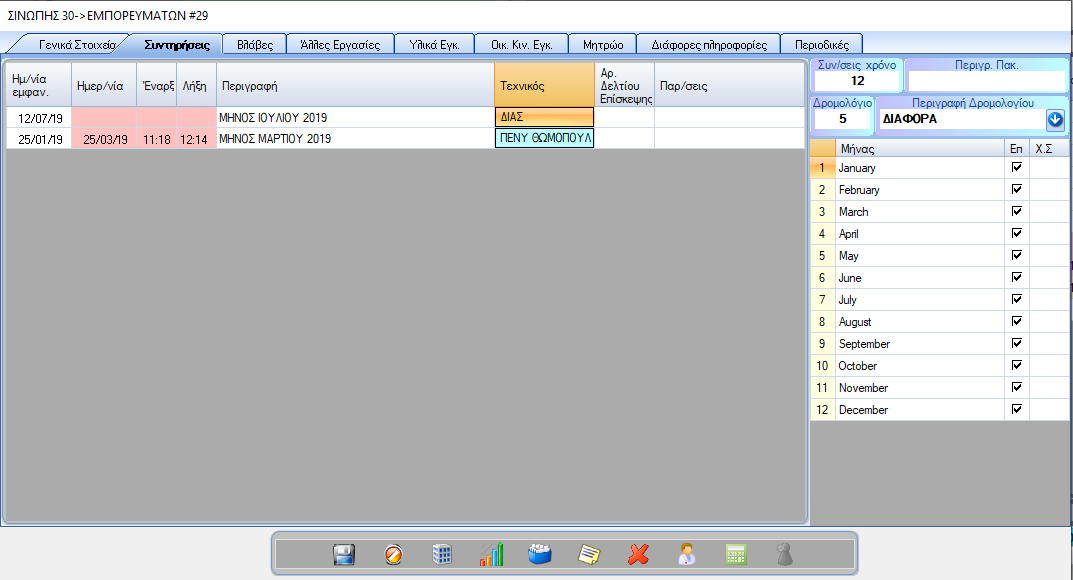Open the yellow sticky note icon
The width and height of the screenshot is (1073, 580).
589,555
